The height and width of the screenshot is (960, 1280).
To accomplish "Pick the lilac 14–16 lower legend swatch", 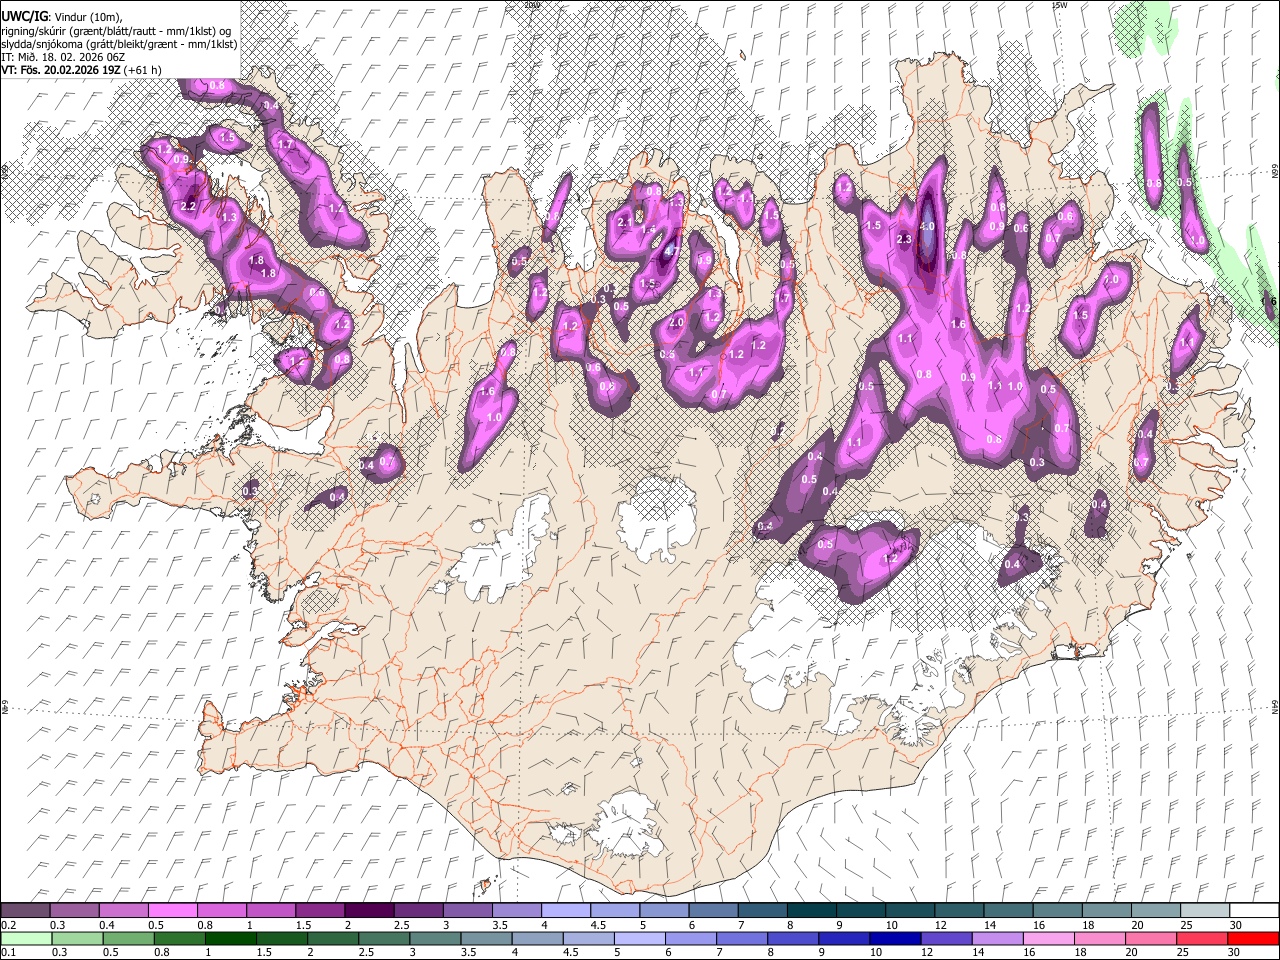I will 996,939.
